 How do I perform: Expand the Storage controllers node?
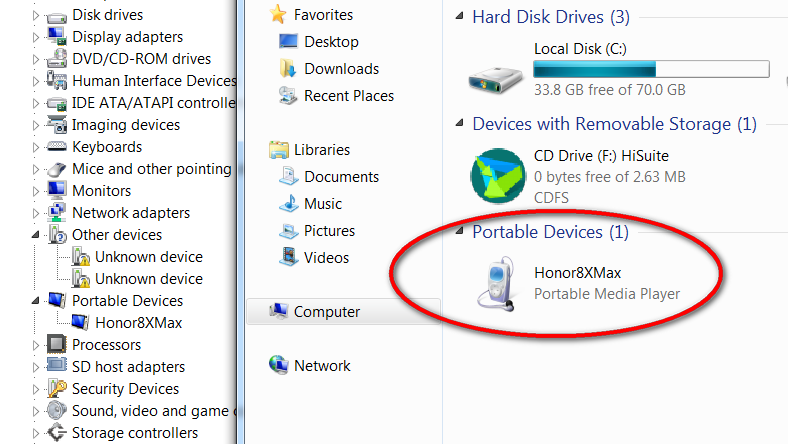36,433
